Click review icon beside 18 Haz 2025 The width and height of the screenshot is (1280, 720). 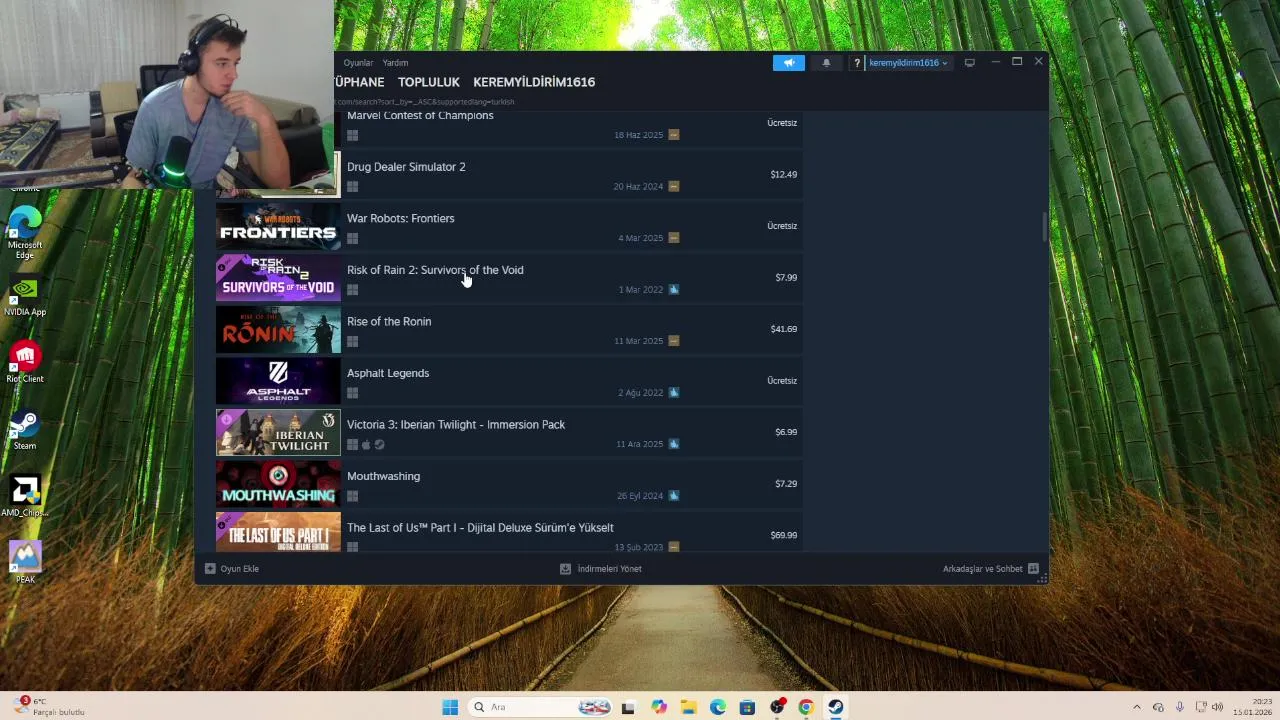pyautogui.click(x=673, y=135)
